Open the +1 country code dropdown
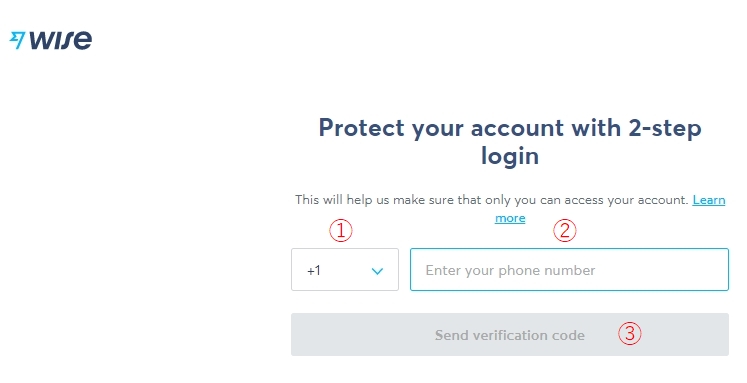 coord(345,270)
